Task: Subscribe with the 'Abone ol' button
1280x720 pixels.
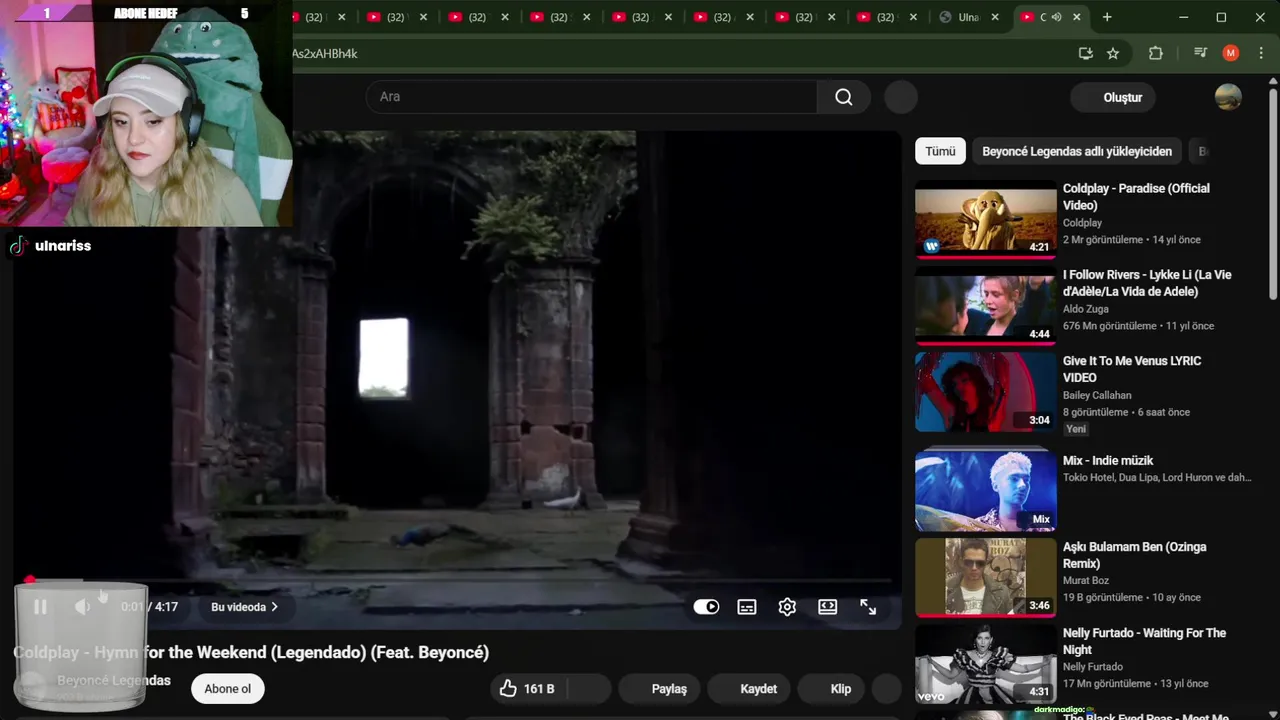Action: [228, 688]
